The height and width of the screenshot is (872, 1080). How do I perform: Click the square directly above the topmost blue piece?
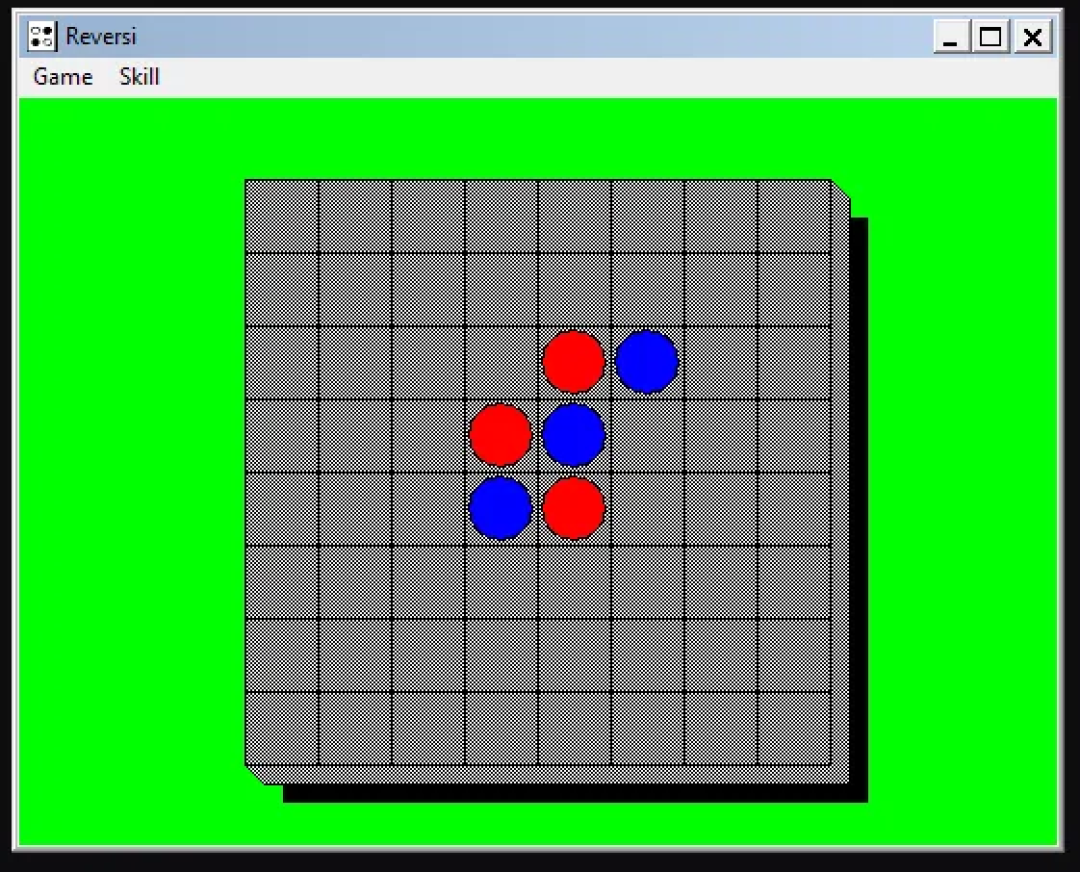(647, 289)
